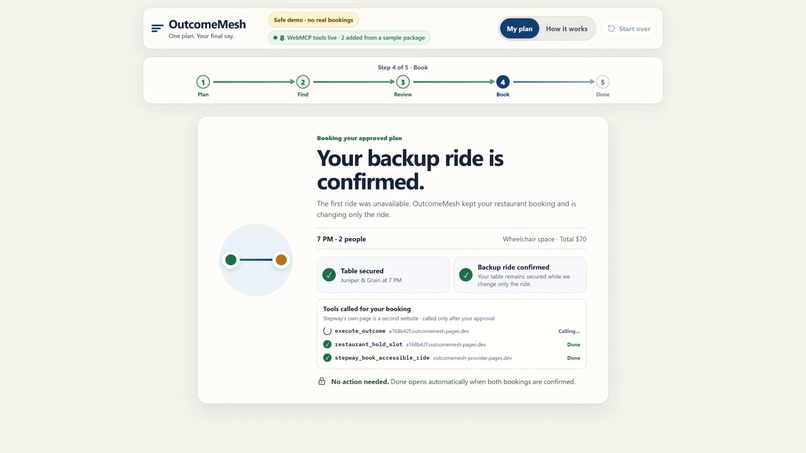Click the restaurant_hold_slot tool name
This screenshot has width=806, height=453.
pyautogui.click(x=369, y=345)
